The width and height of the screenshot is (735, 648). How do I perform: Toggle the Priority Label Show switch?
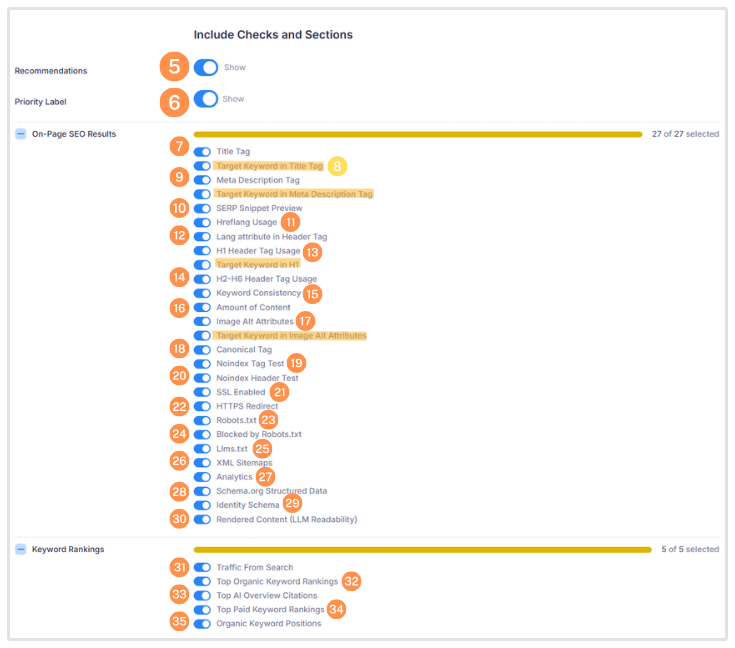[x=206, y=99]
